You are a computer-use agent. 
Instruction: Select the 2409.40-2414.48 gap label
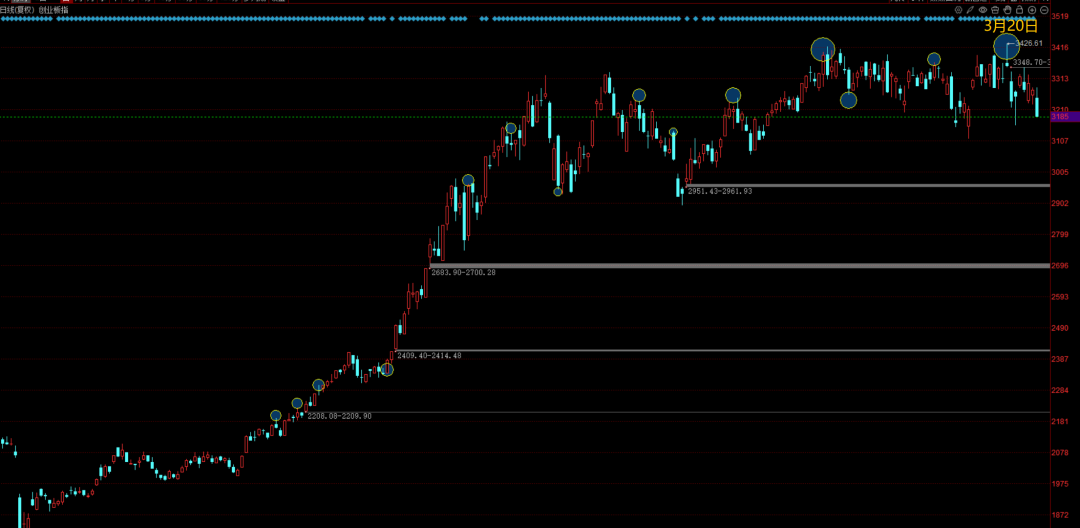pyautogui.click(x=429, y=356)
